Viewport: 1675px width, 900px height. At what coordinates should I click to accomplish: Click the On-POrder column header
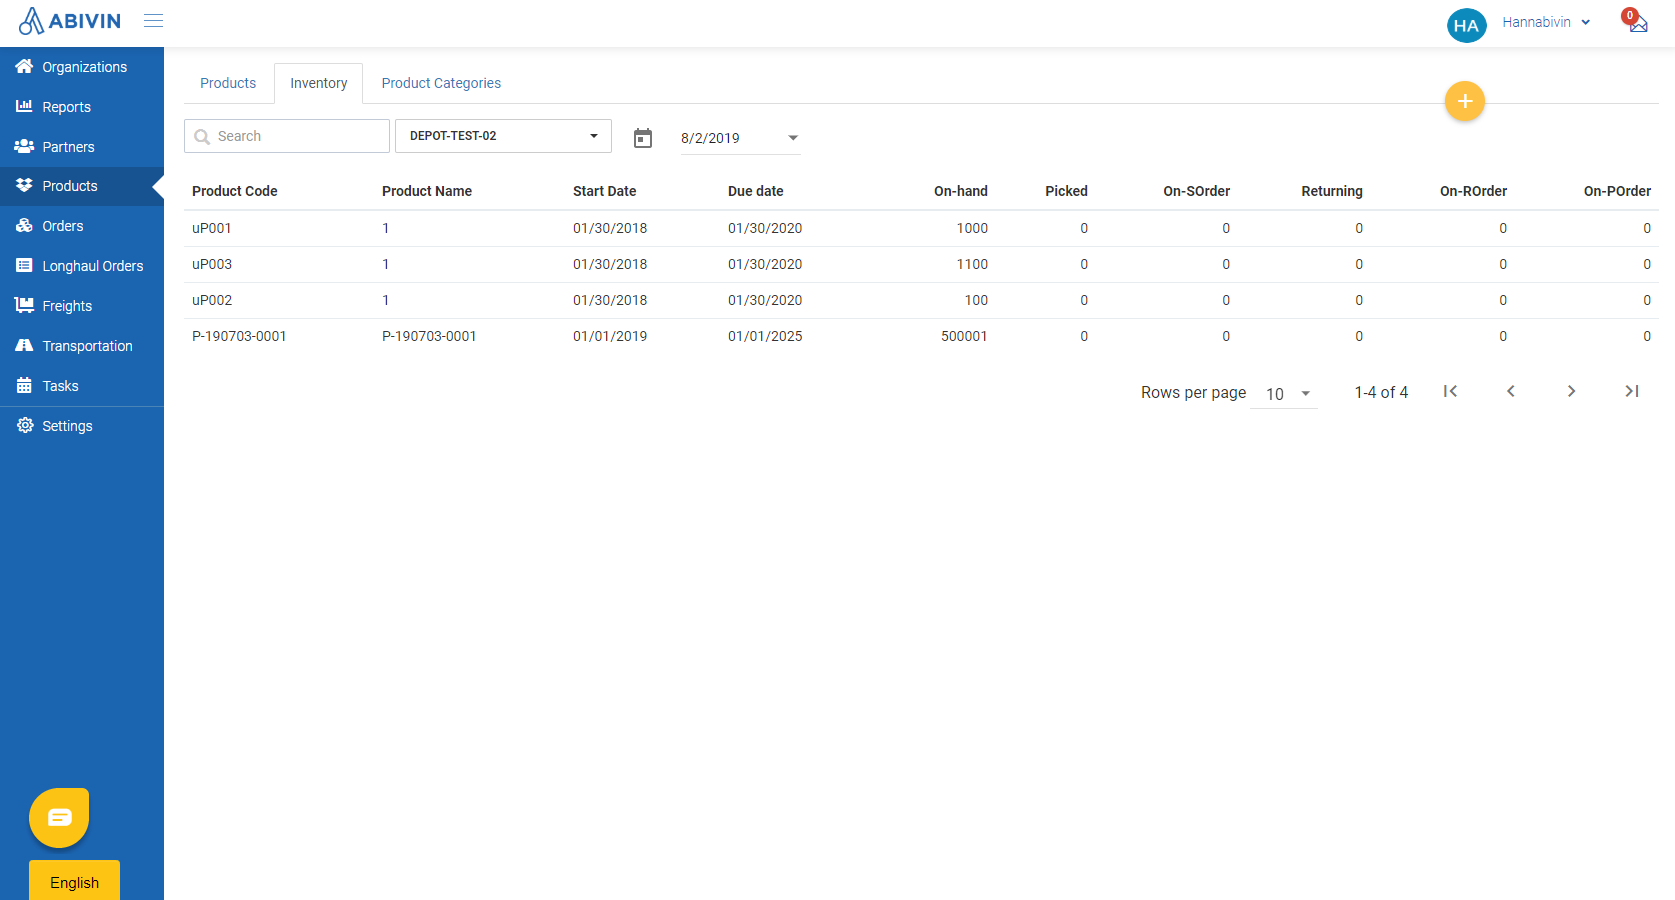pyautogui.click(x=1617, y=191)
